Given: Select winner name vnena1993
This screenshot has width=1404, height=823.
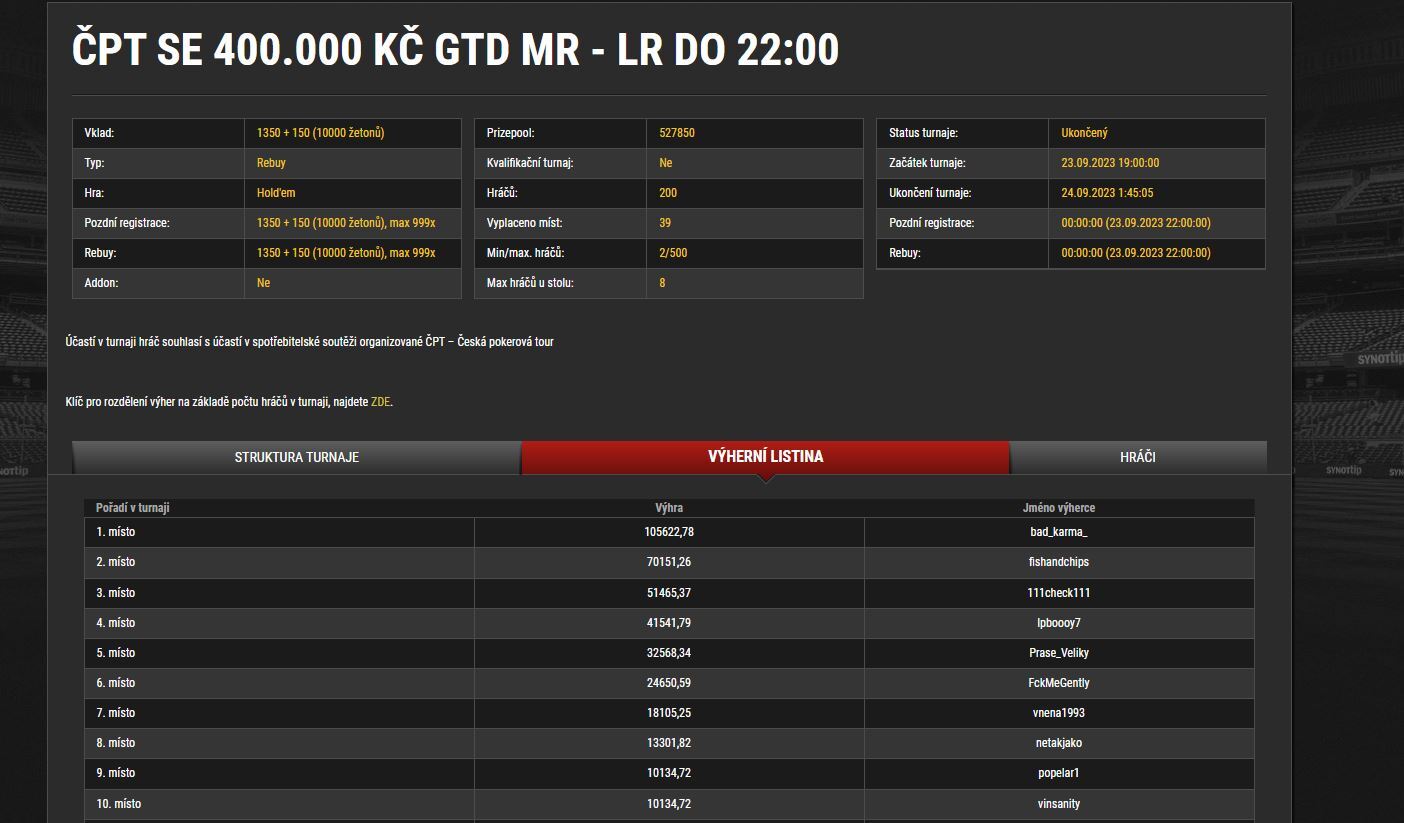Looking at the screenshot, I should click(x=1059, y=713).
